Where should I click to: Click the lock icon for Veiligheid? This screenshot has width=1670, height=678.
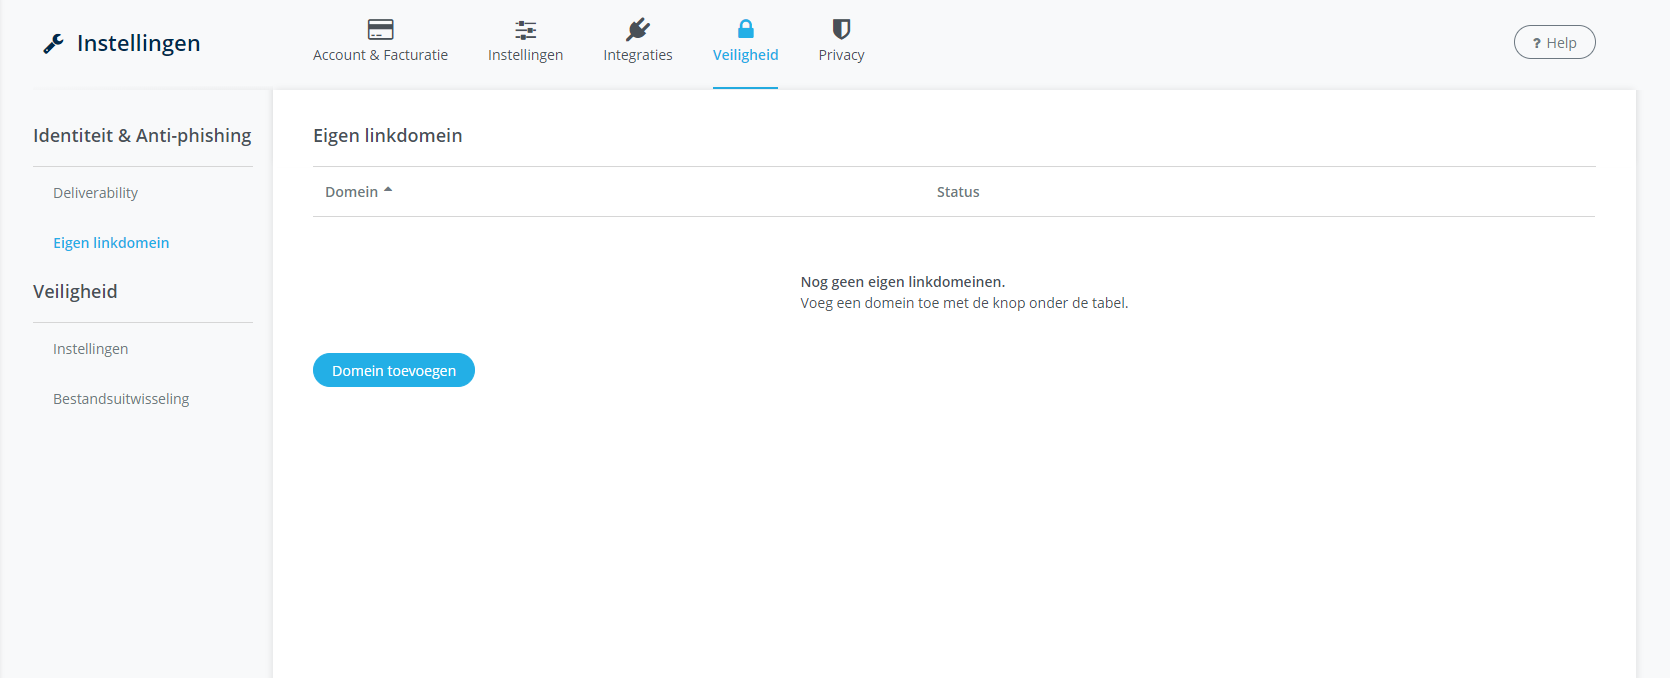(745, 29)
